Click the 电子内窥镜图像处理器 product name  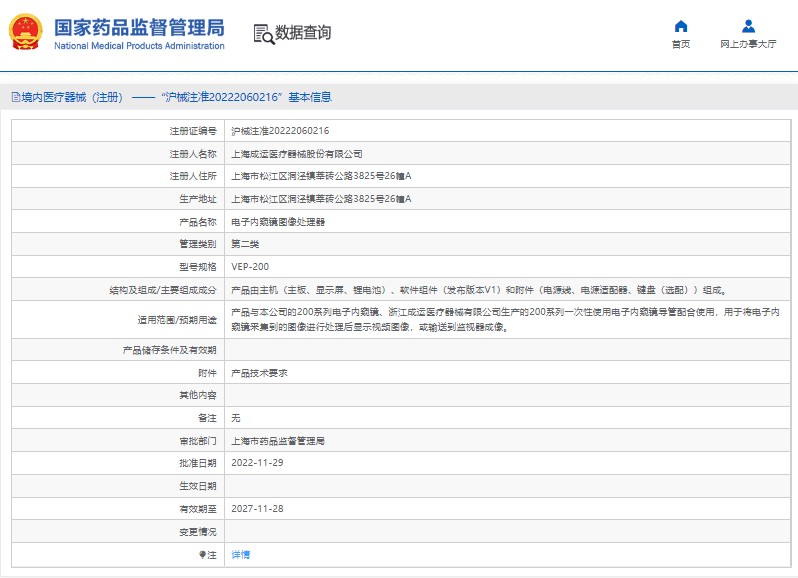point(278,221)
